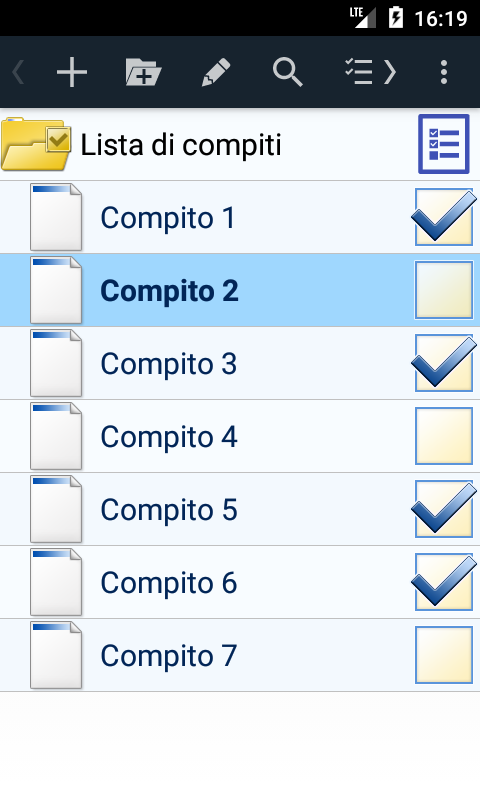The height and width of the screenshot is (800, 480).
Task: Open the three-dot overflow menu
Action: 444,72
